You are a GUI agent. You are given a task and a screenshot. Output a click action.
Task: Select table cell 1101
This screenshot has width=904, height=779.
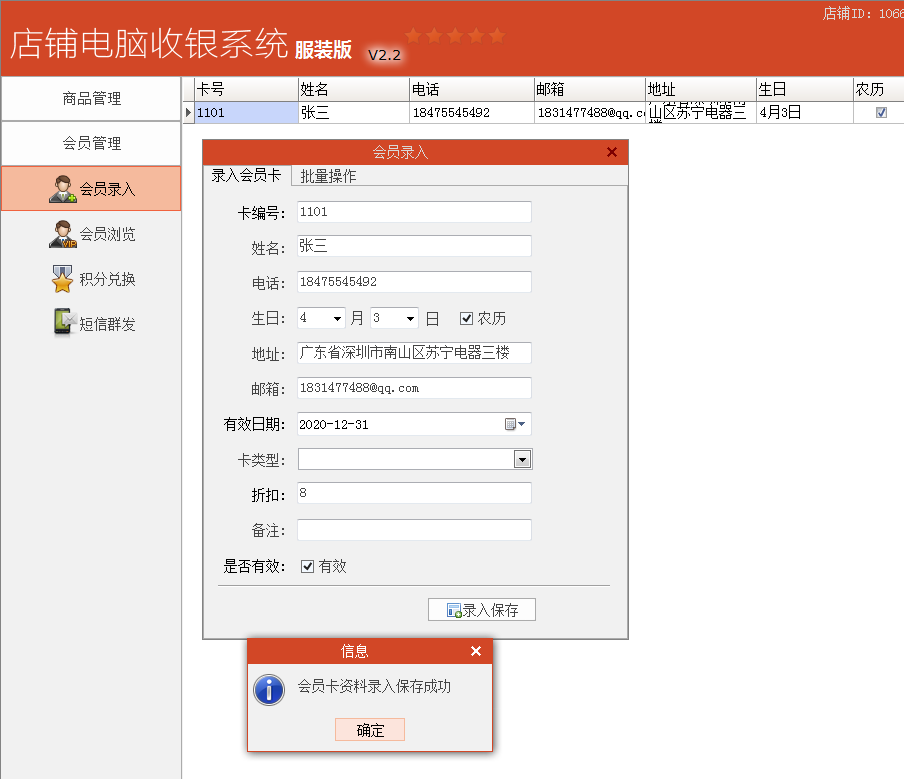[246, 112]
